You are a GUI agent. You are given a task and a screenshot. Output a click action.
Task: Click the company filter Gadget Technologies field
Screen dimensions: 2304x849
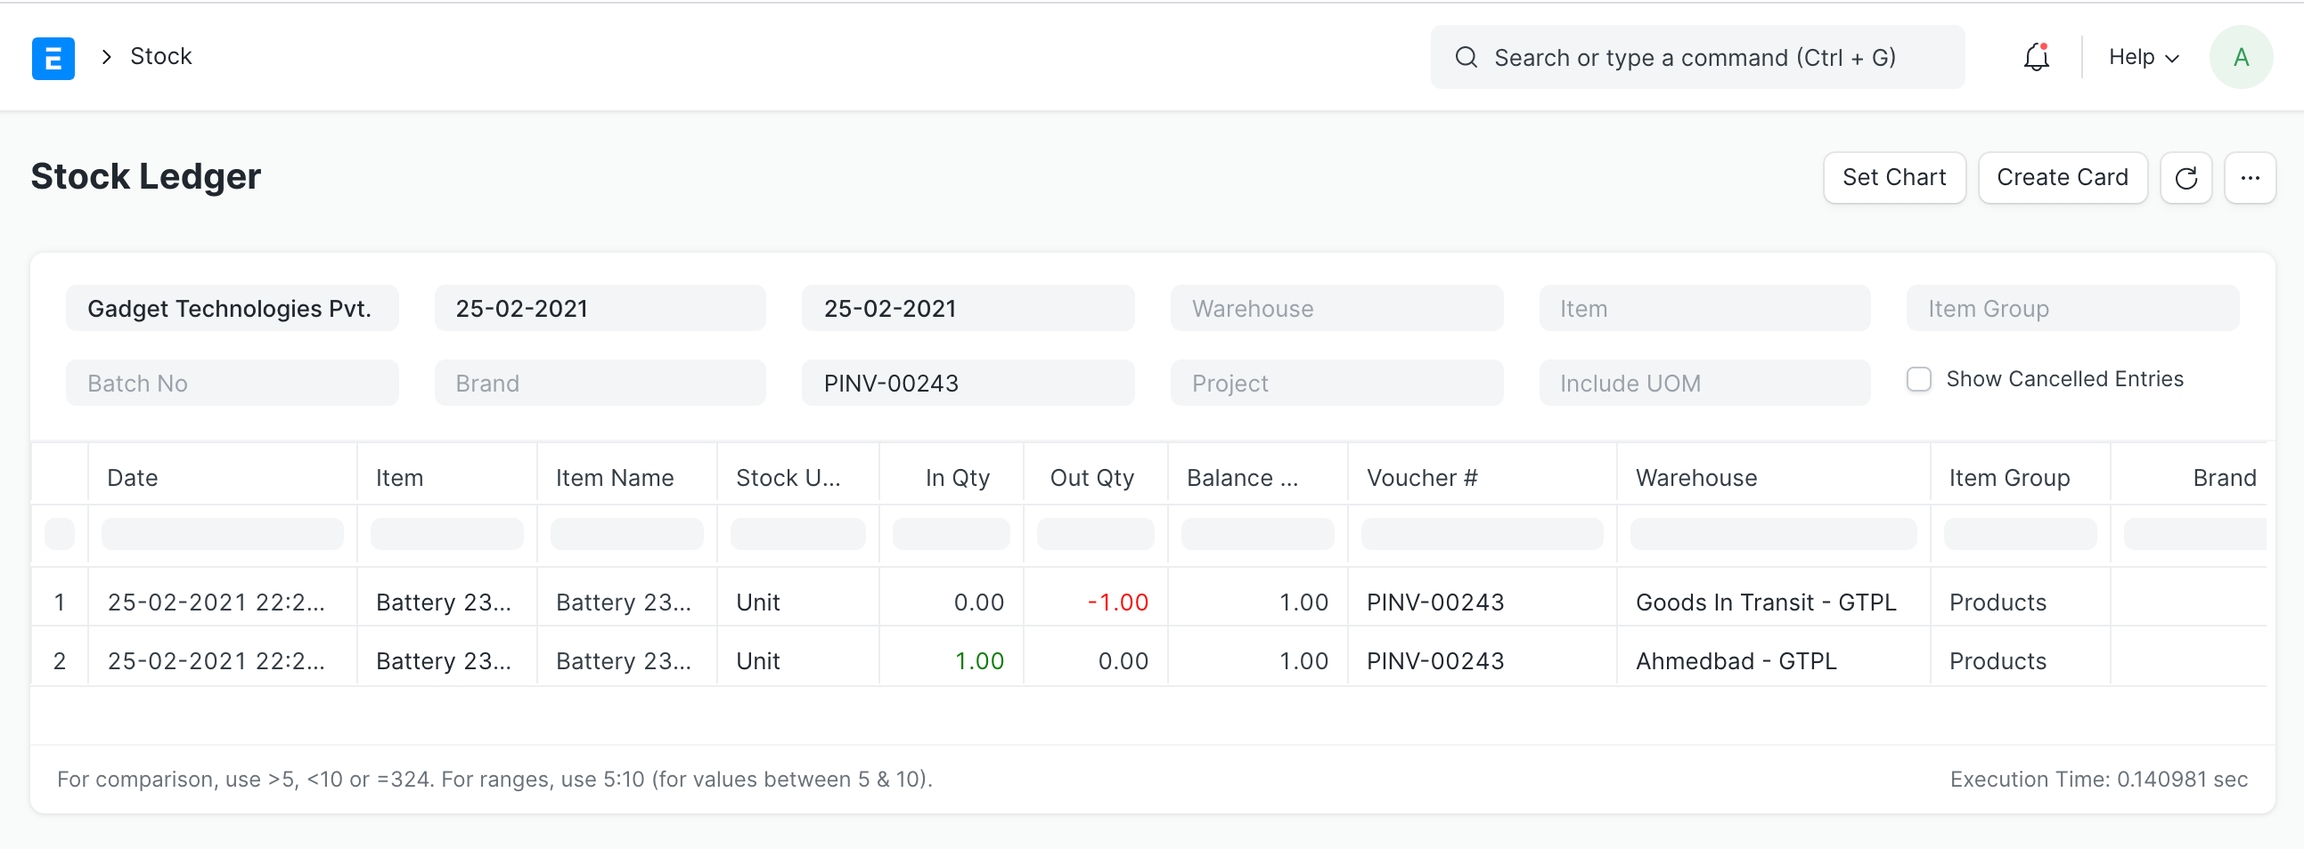(232, 308)
